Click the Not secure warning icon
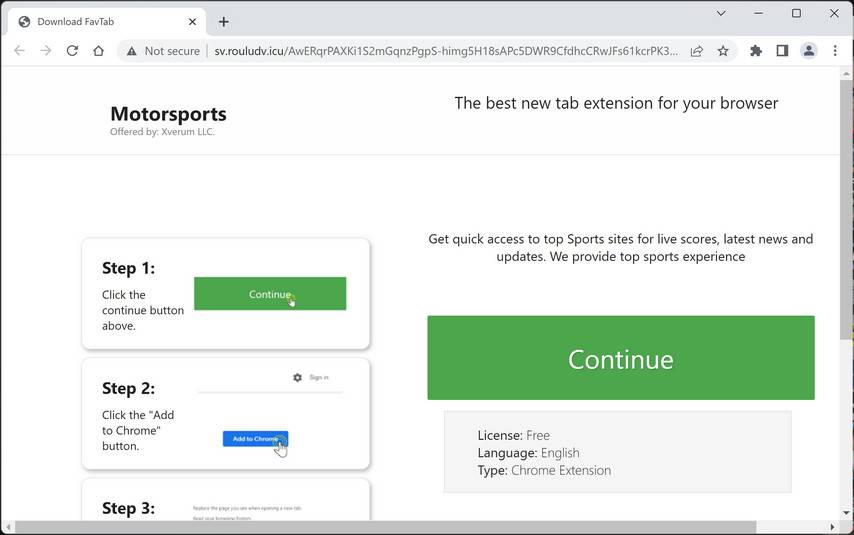The width and height of the screenshot is (854, 535). pyautogui.click(x=131, y=51)
